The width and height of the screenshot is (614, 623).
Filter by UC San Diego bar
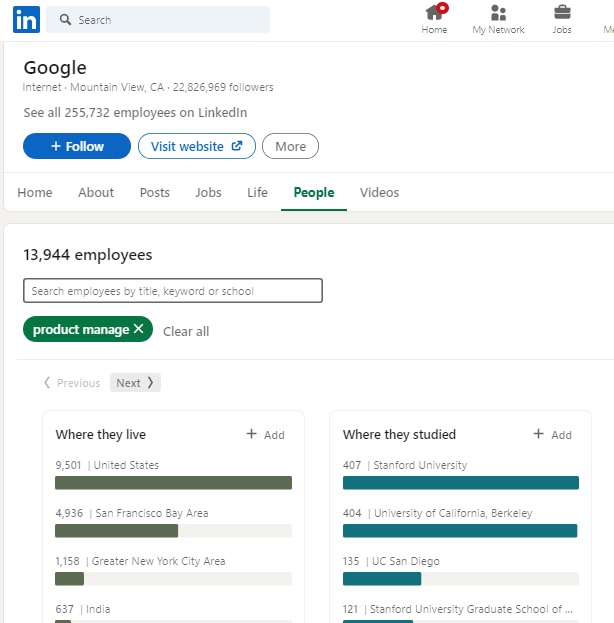(461, 579)
